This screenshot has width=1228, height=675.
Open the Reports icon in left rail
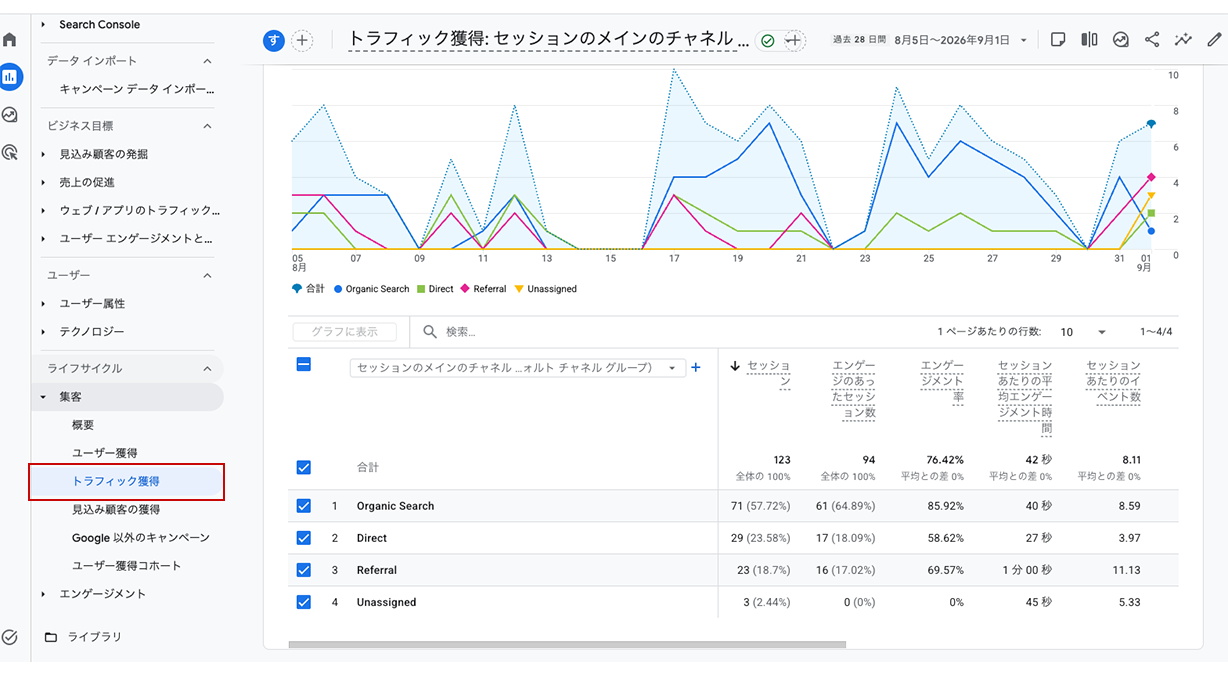click(x=10, y=76)
